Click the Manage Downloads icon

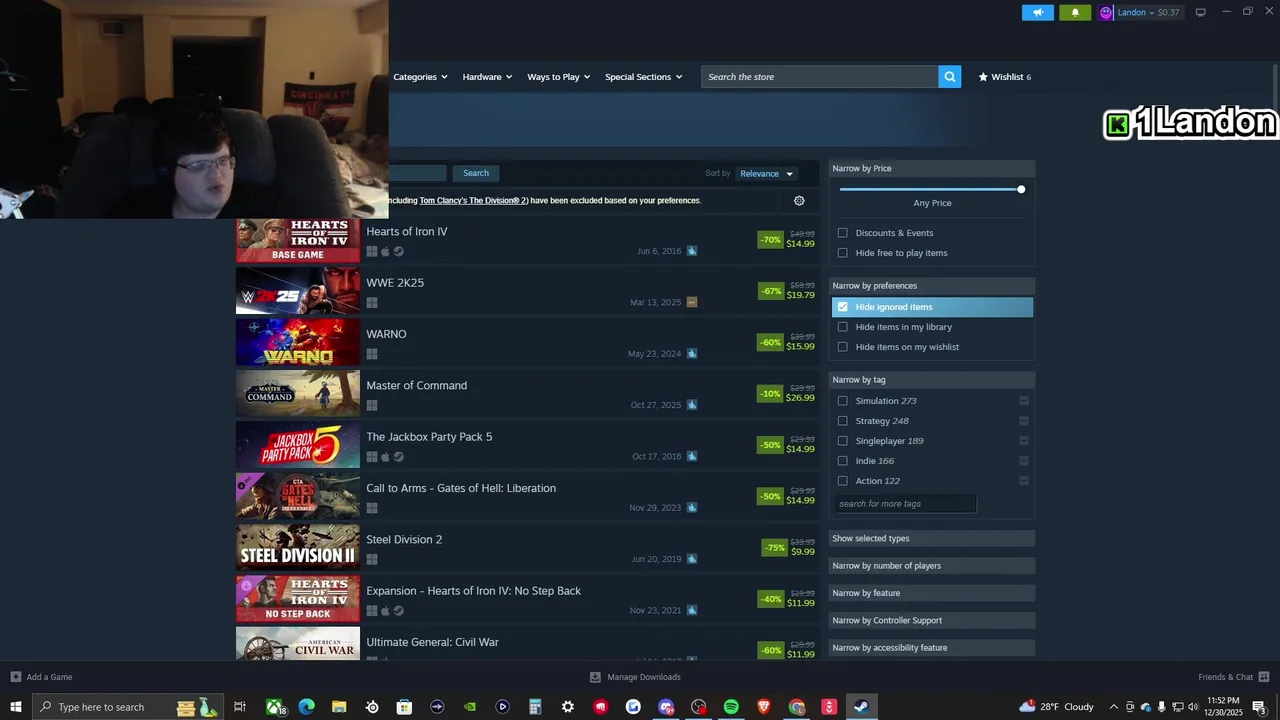click(x=595, y=677)
